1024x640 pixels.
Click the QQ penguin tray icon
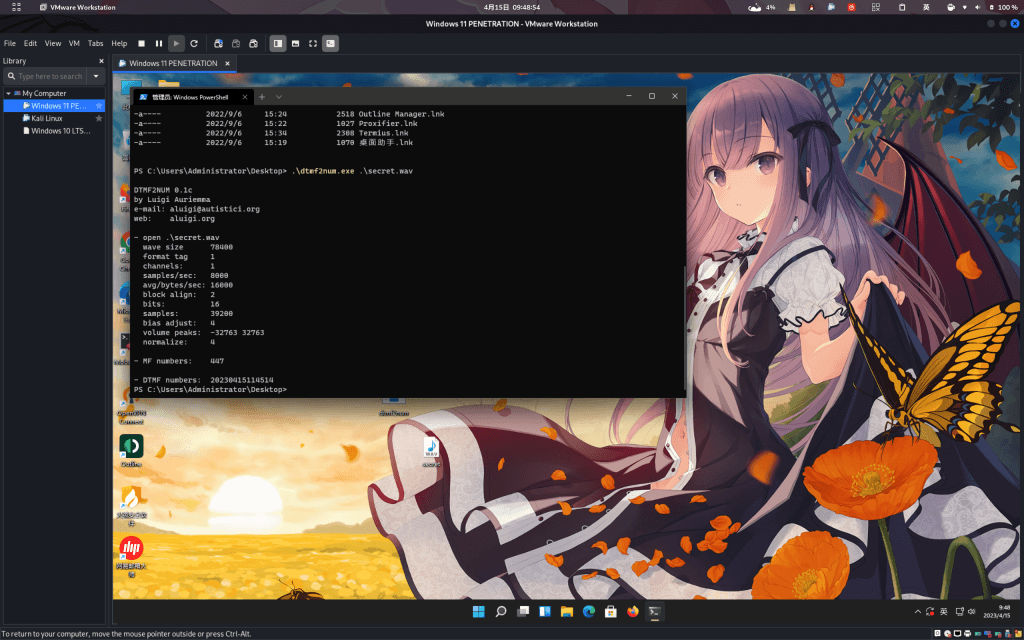point(812,7)
